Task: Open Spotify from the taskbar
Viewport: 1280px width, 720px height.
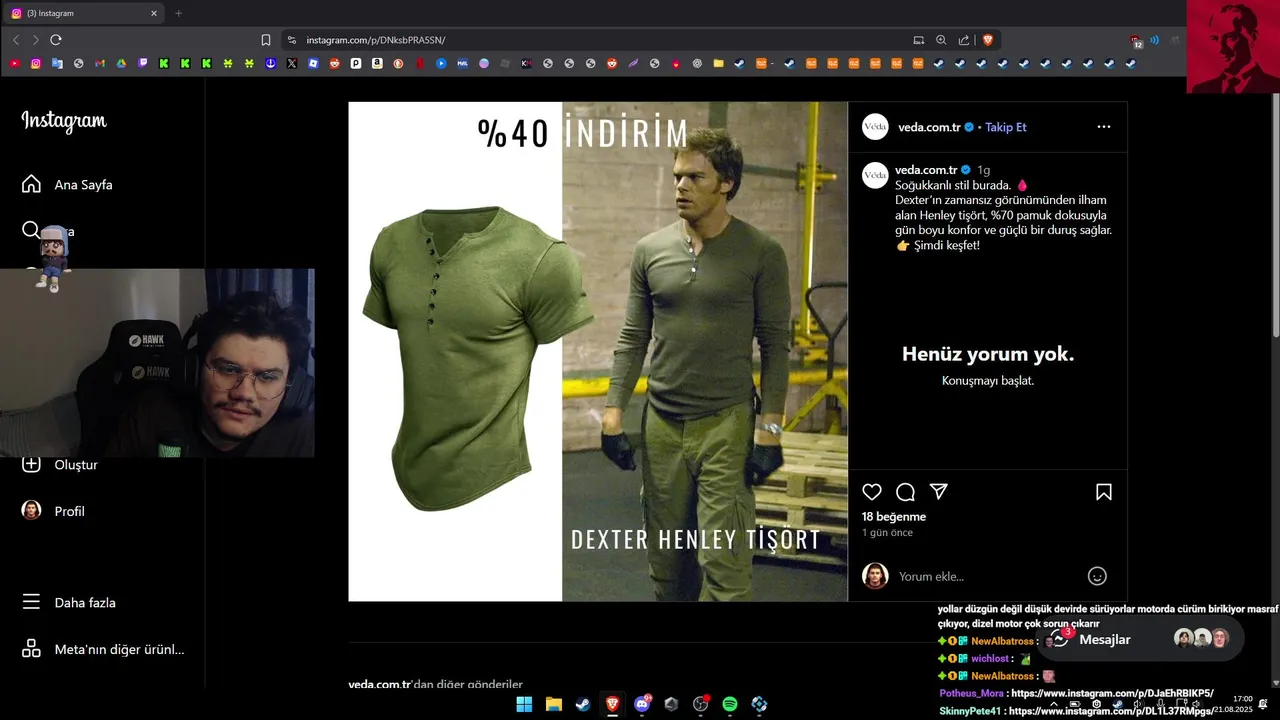Action: pyautogui.click(x=730, y=704)
